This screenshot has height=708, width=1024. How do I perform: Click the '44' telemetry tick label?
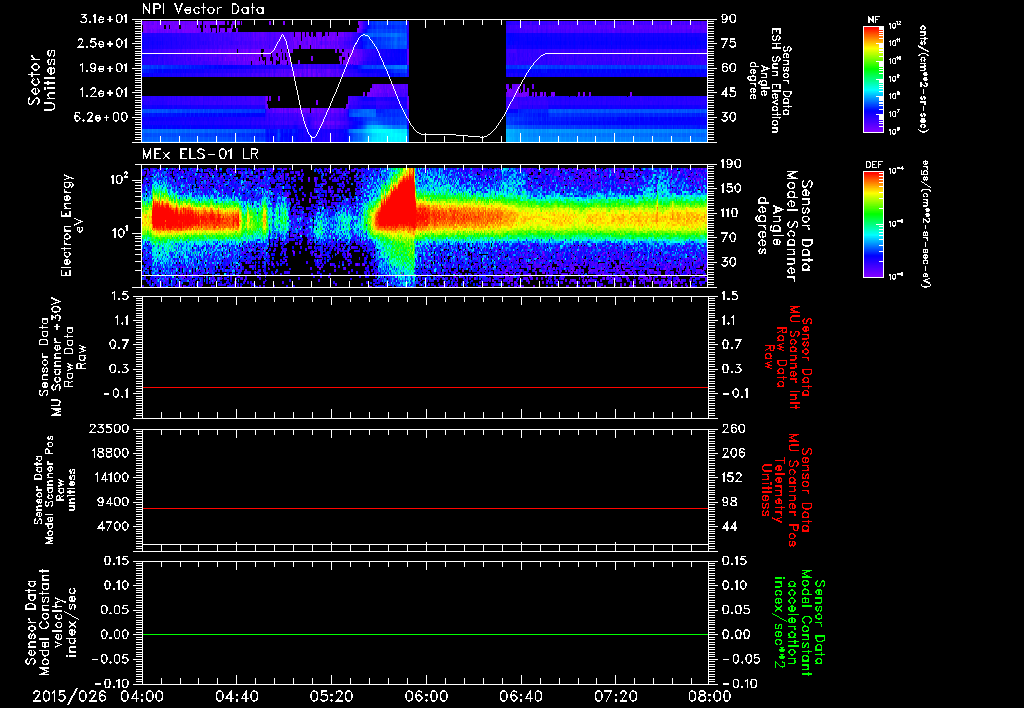[728, 526]
